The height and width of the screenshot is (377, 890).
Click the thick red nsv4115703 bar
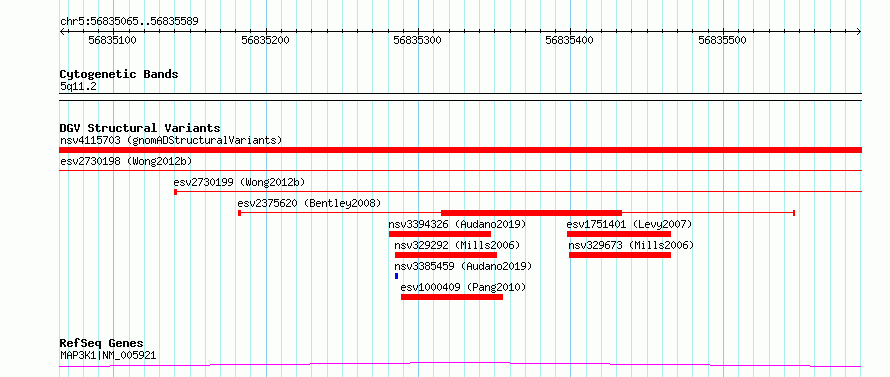click(x=460, y=150)
